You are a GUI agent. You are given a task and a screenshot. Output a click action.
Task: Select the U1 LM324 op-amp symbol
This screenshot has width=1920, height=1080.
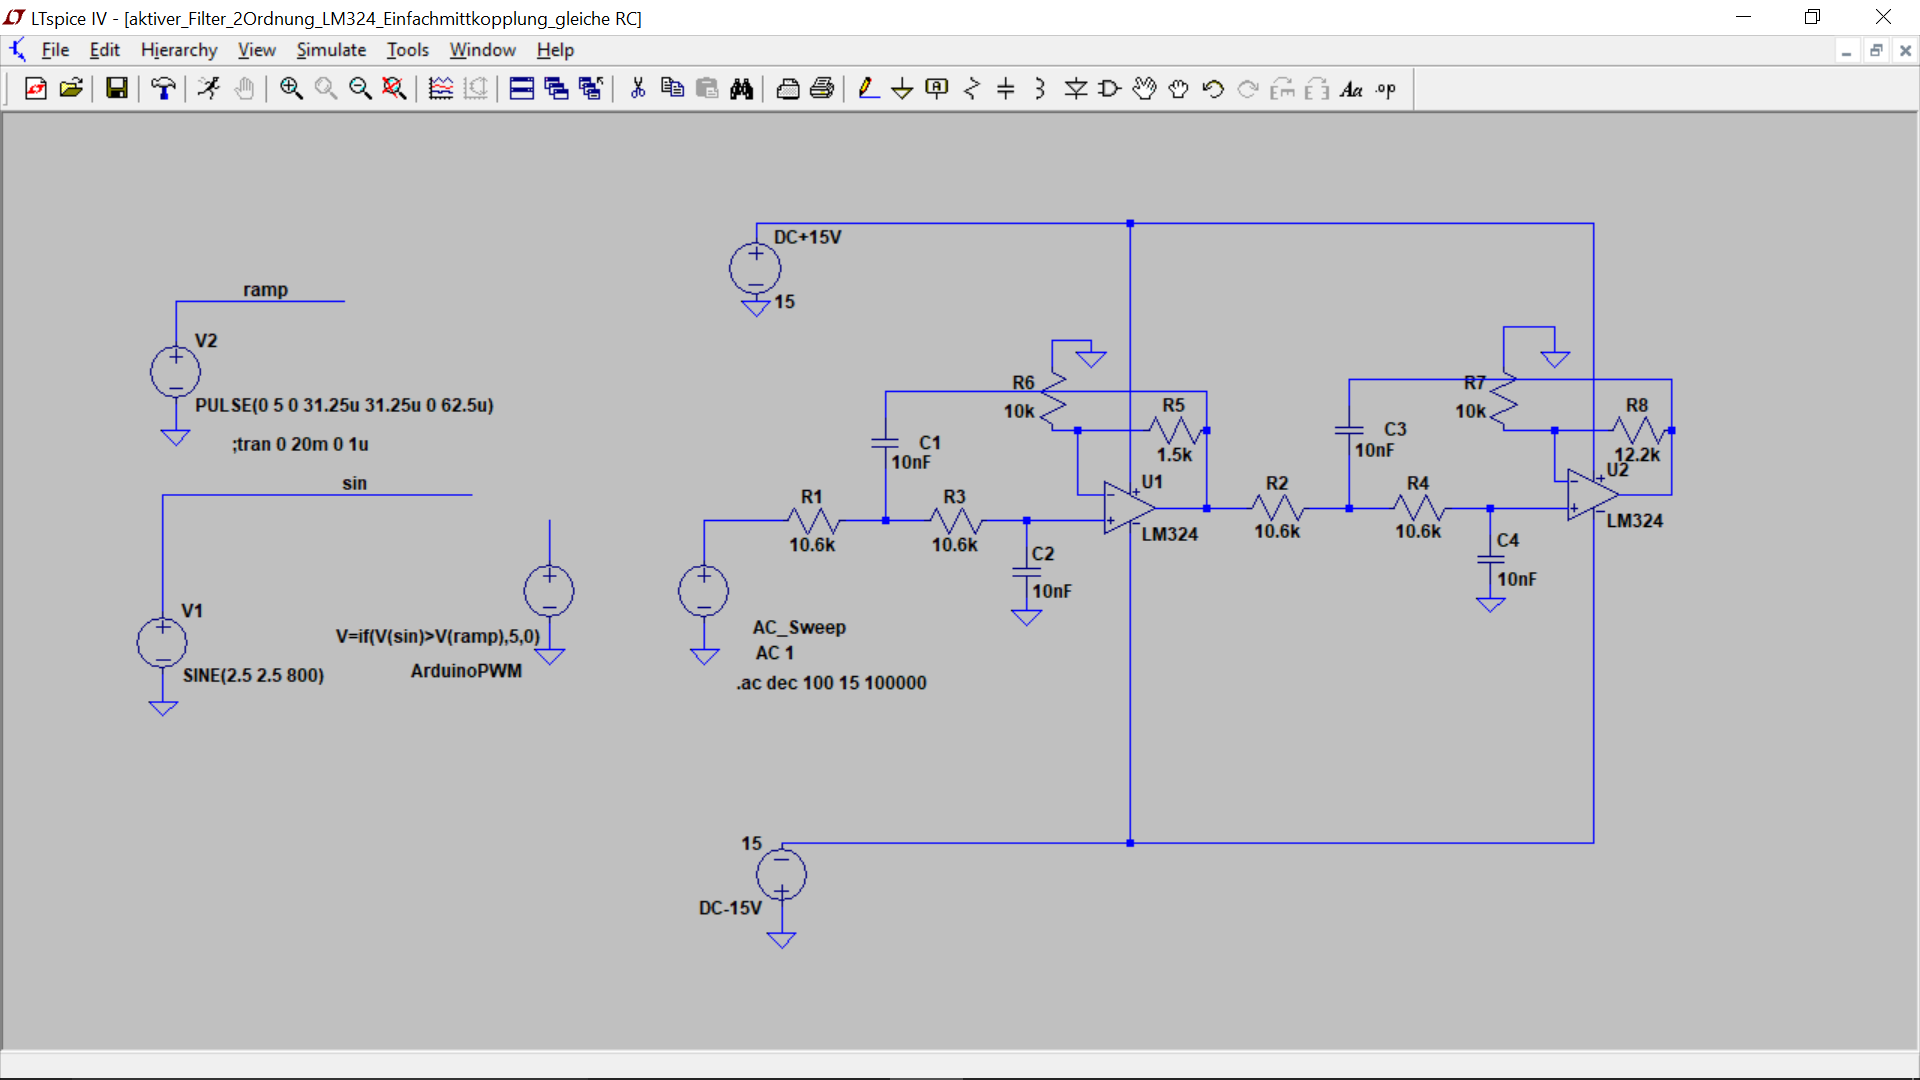coord(1129,508)
